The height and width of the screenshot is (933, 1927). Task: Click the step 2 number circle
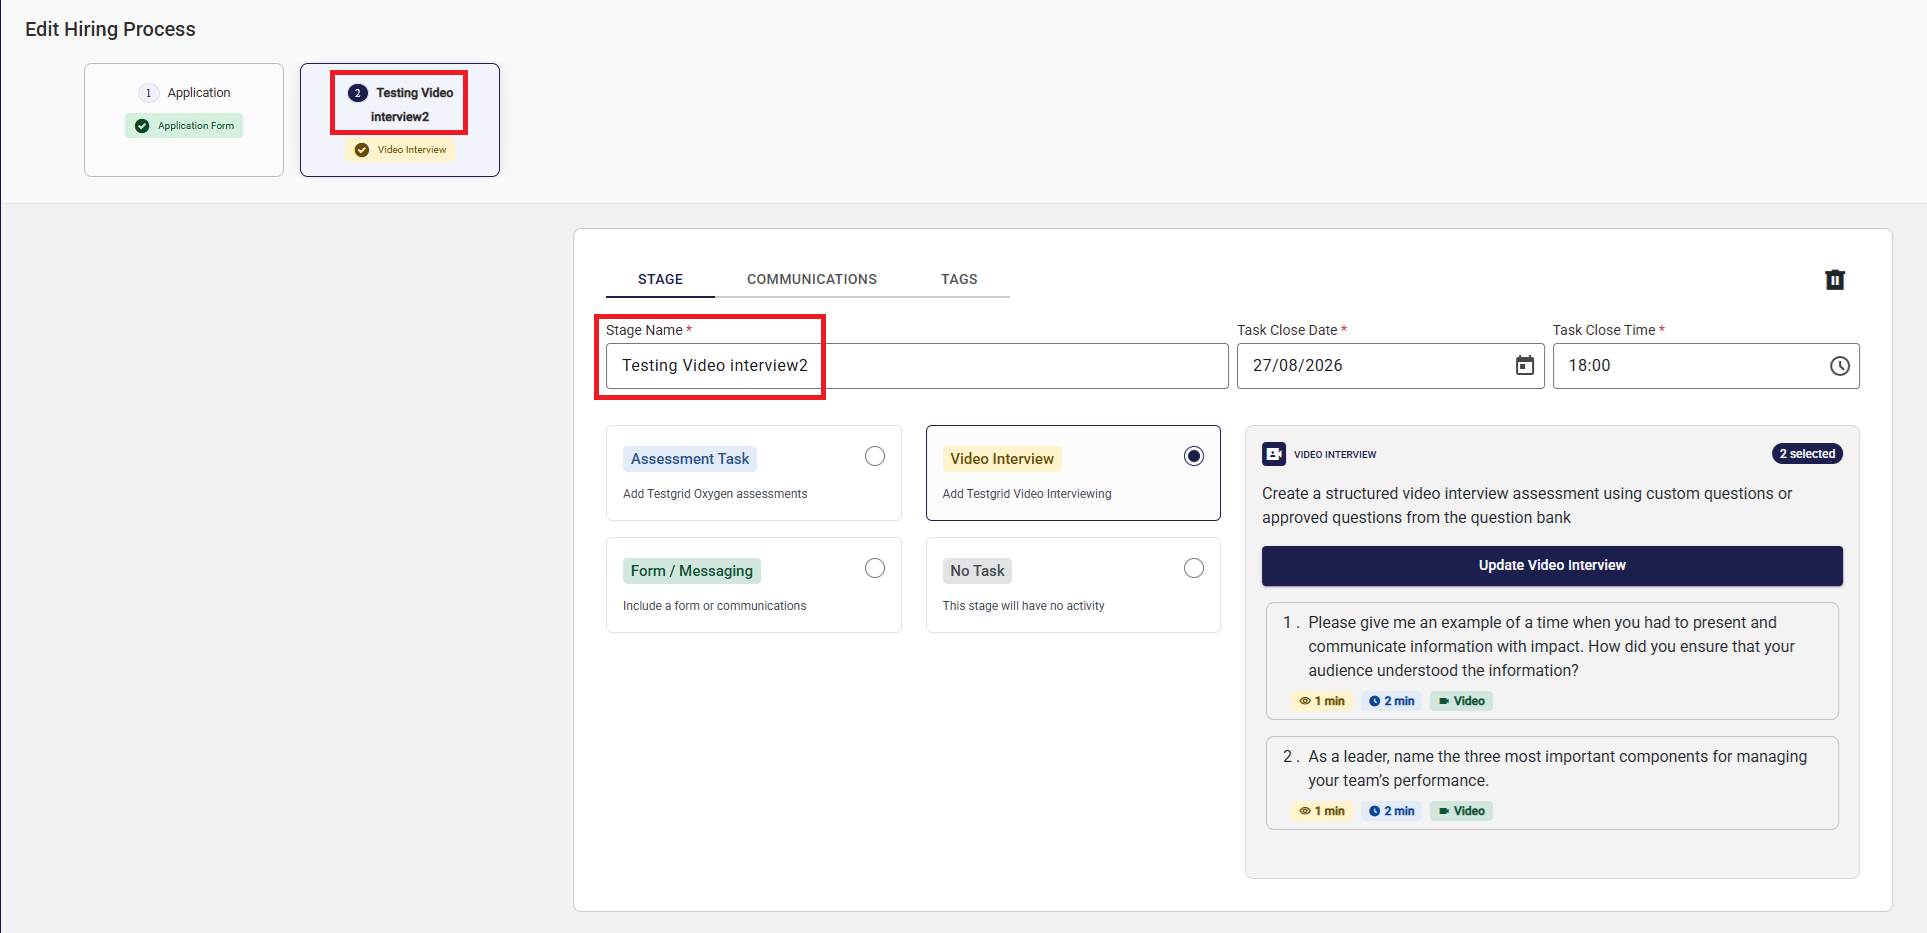357,93
